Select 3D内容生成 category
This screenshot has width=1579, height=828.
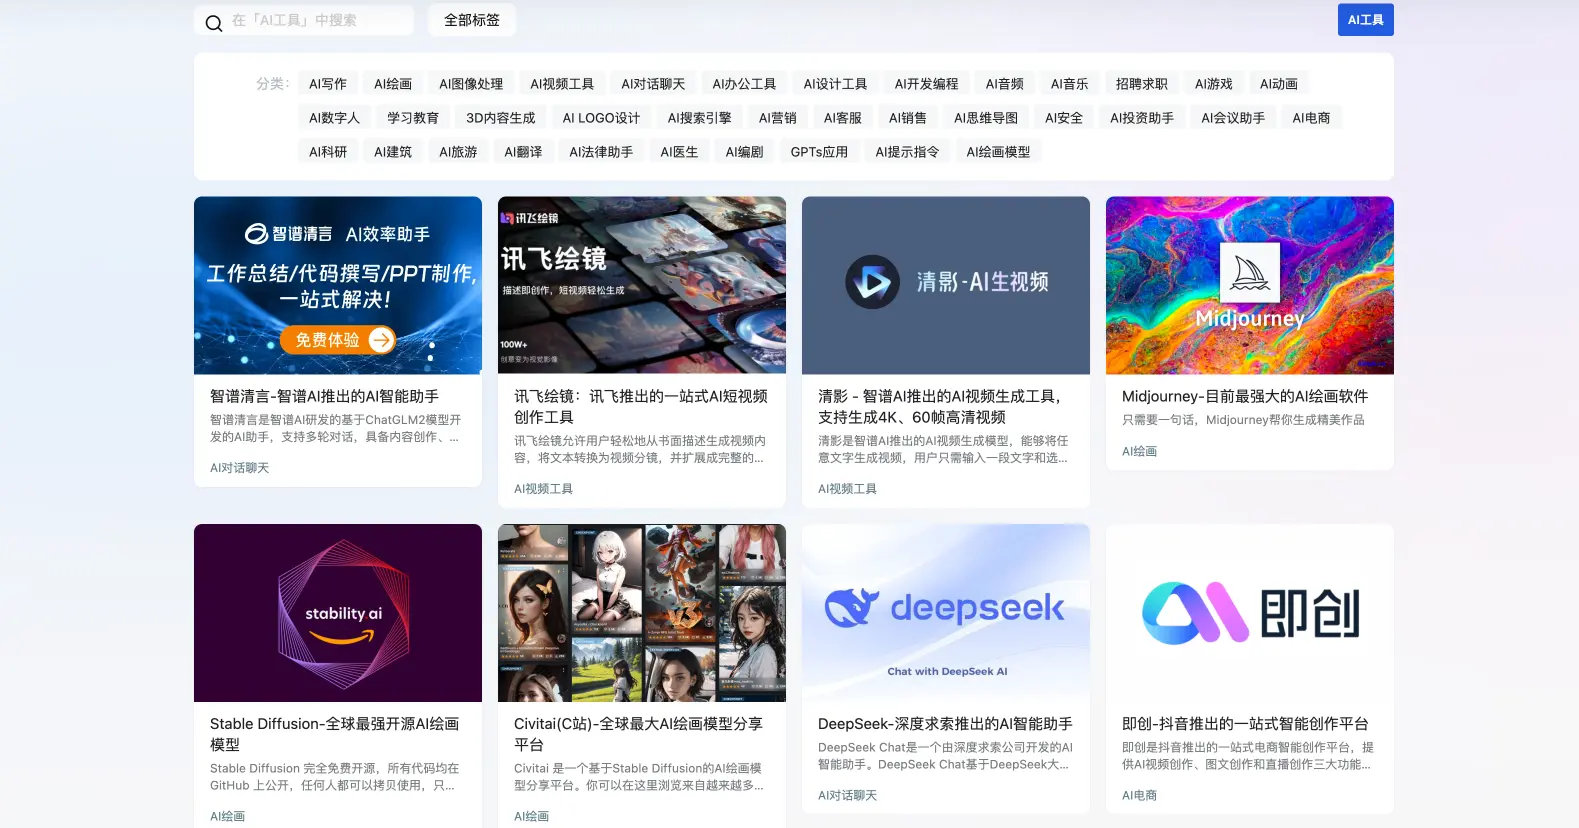click(501, 118)
